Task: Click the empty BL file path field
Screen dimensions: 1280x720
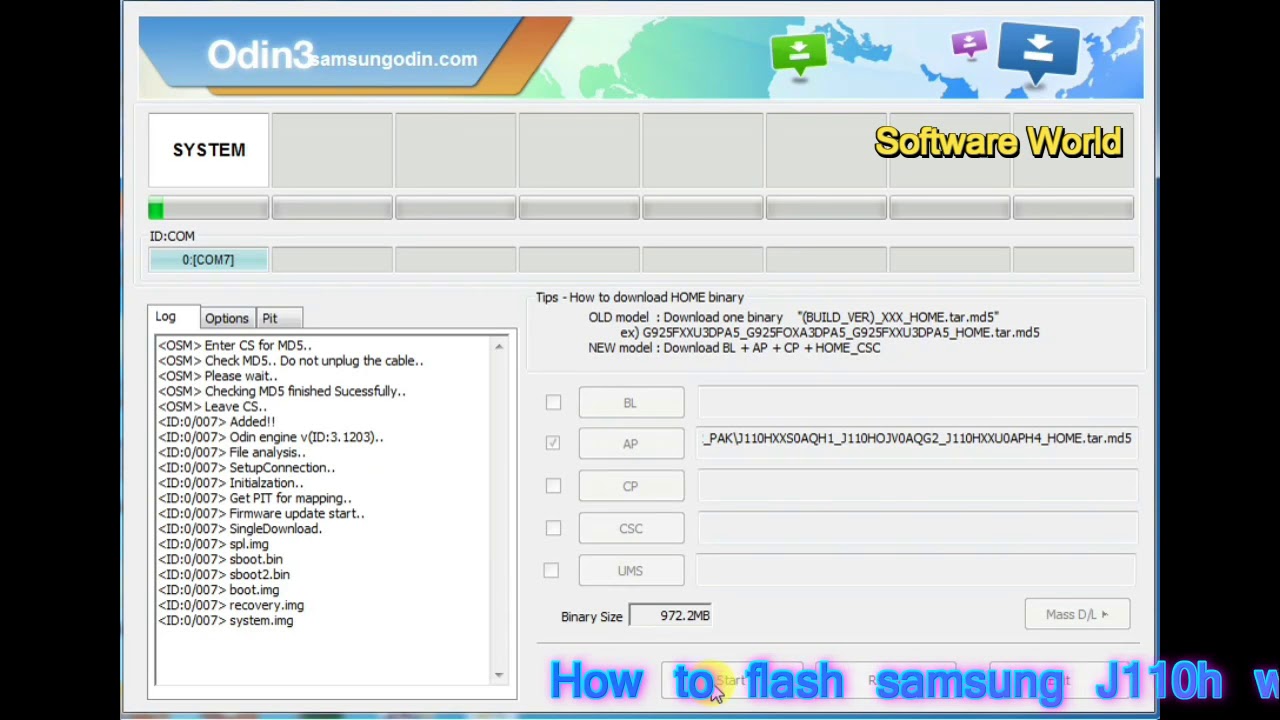Action: [917, 402]
